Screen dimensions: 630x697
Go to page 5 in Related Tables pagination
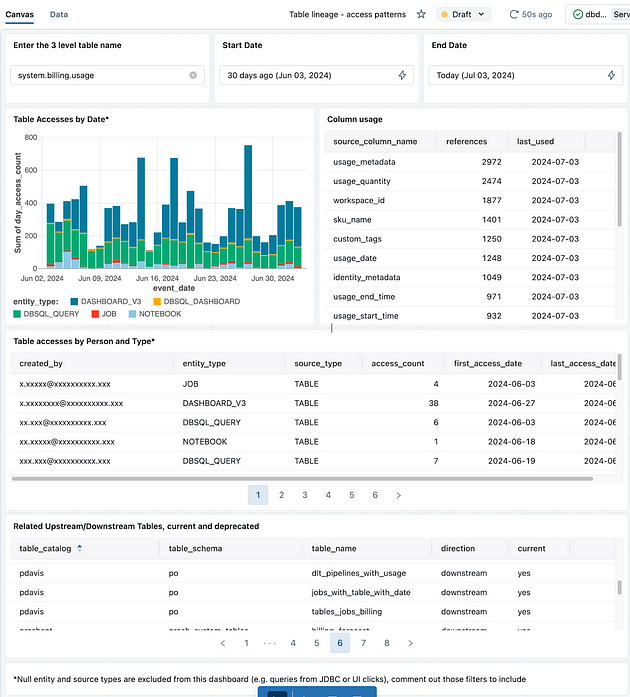tap(317, 643)
